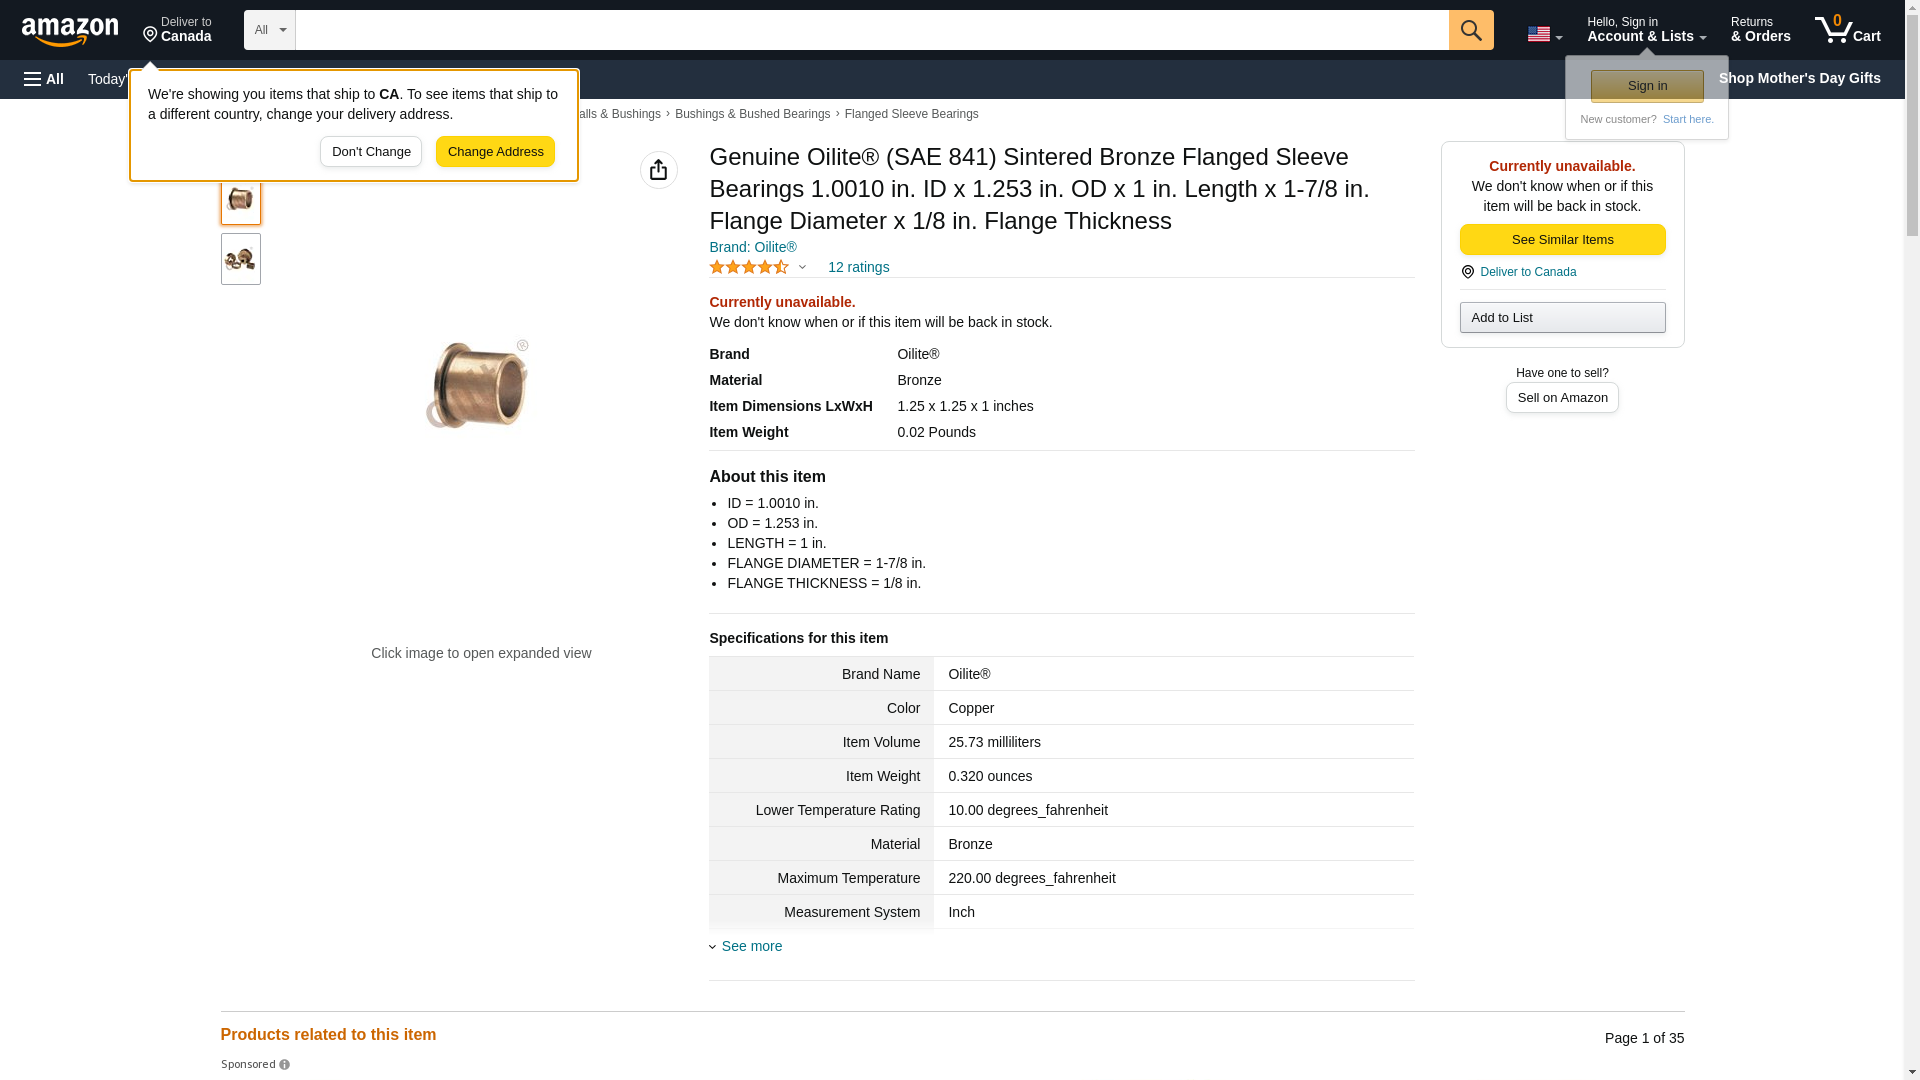Open the shopping cart
Screen dimensions: 1920x1080
(x=1847, y=30)
